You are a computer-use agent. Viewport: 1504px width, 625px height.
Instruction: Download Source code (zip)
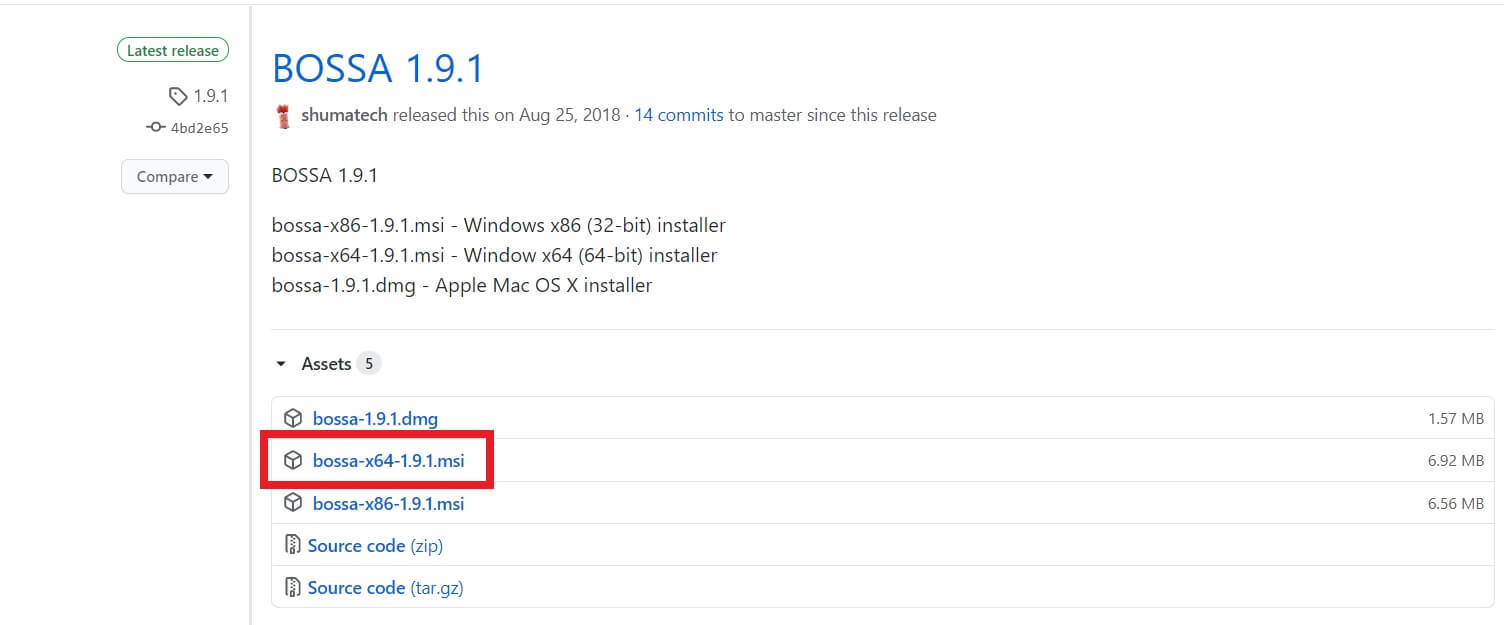click(375, 545)
